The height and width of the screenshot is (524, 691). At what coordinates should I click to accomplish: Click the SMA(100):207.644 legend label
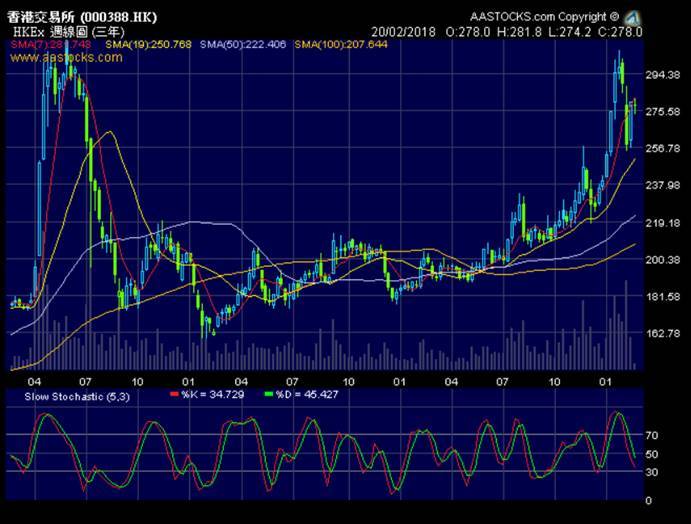tap(341, 45)
